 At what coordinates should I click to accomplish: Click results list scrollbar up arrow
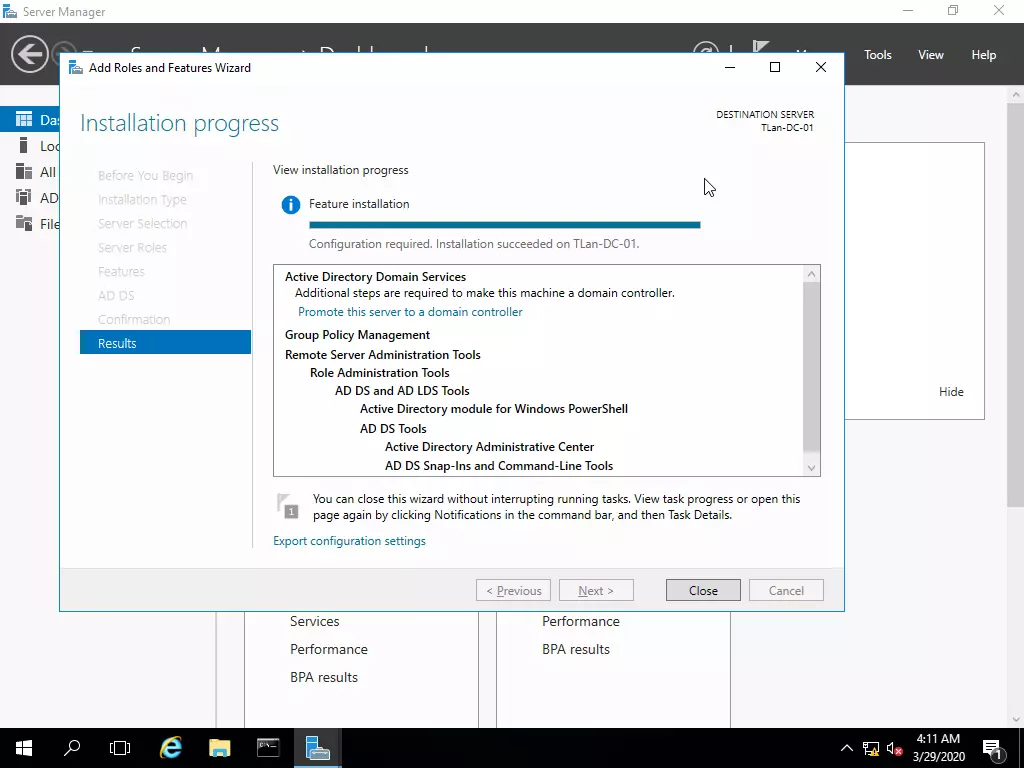(811, 274)
